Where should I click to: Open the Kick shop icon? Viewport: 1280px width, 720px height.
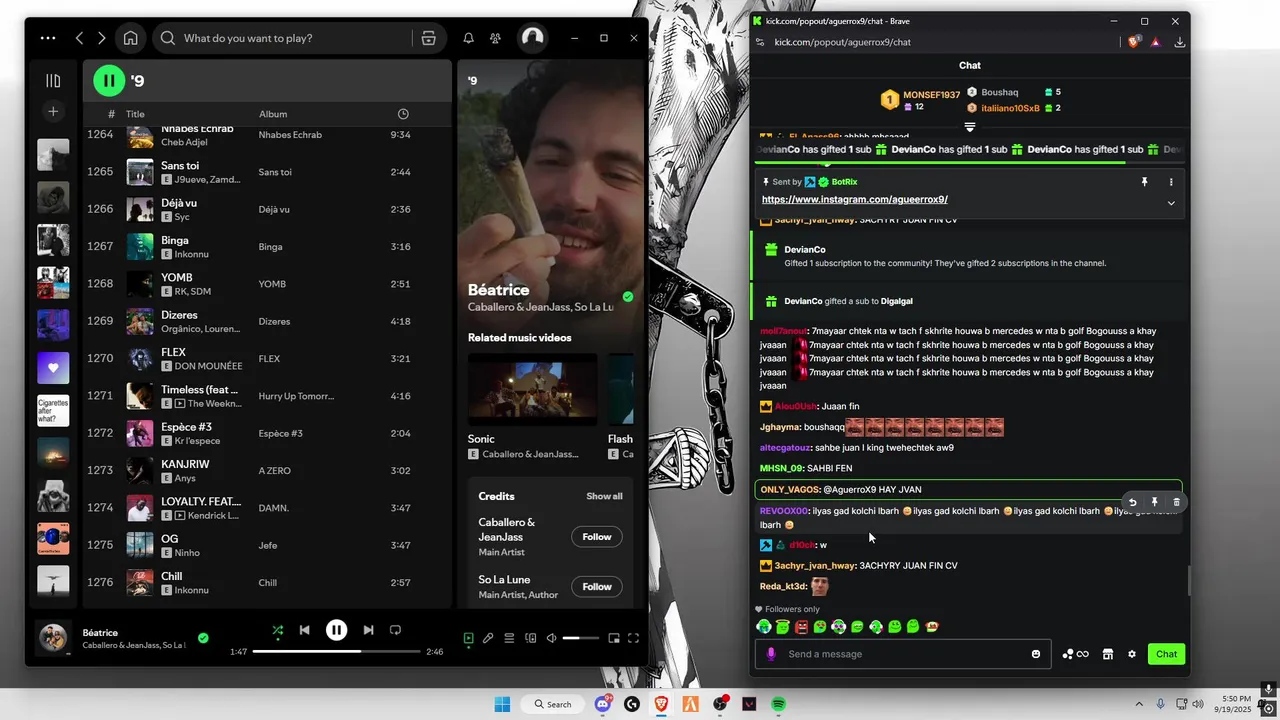coord(1108,654)
